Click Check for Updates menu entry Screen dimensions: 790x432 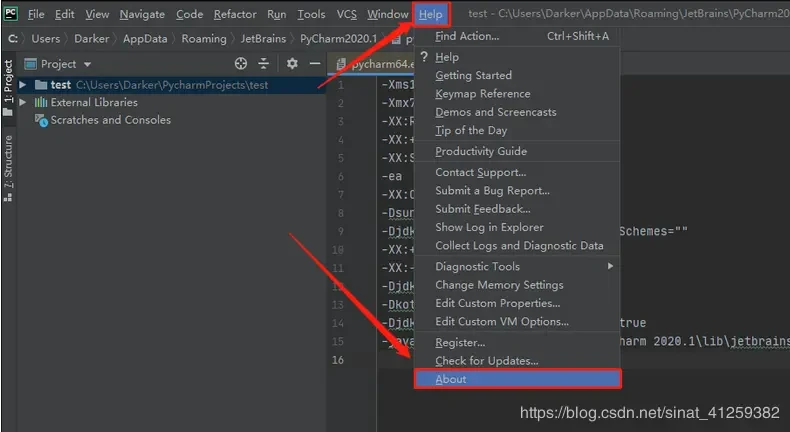(x=486, y=360)
